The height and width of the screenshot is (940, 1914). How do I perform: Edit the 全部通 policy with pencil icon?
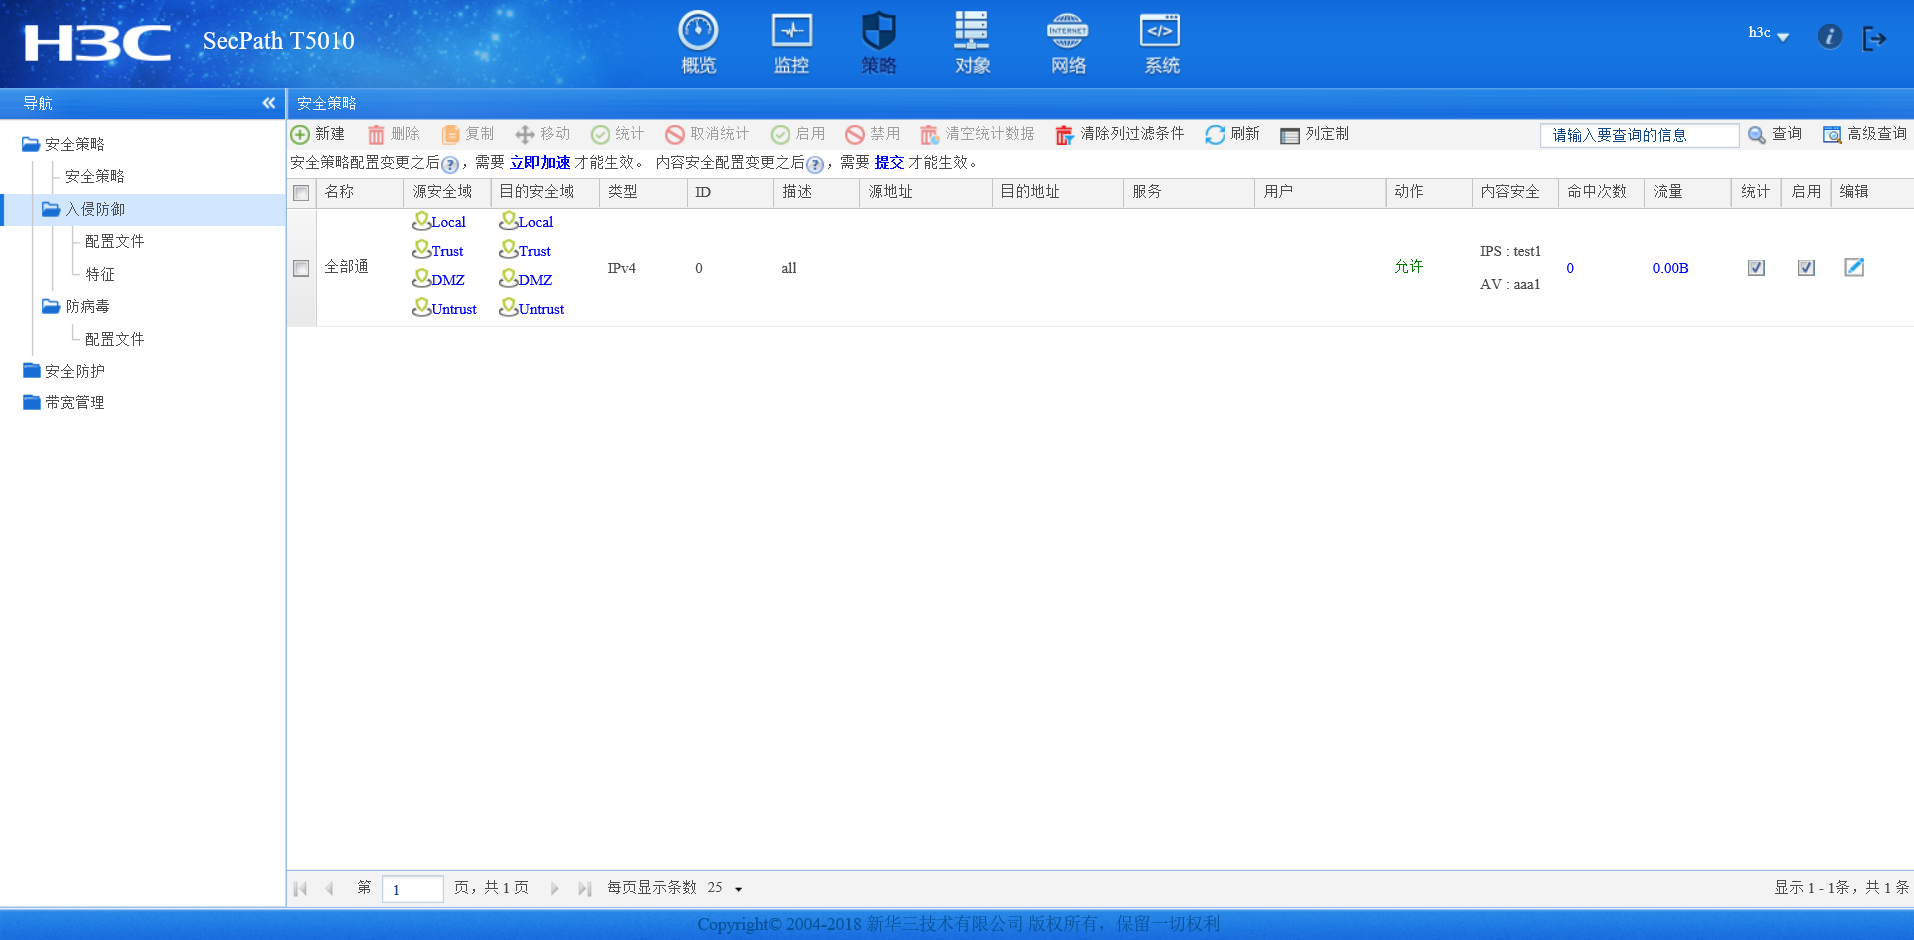1854,267
